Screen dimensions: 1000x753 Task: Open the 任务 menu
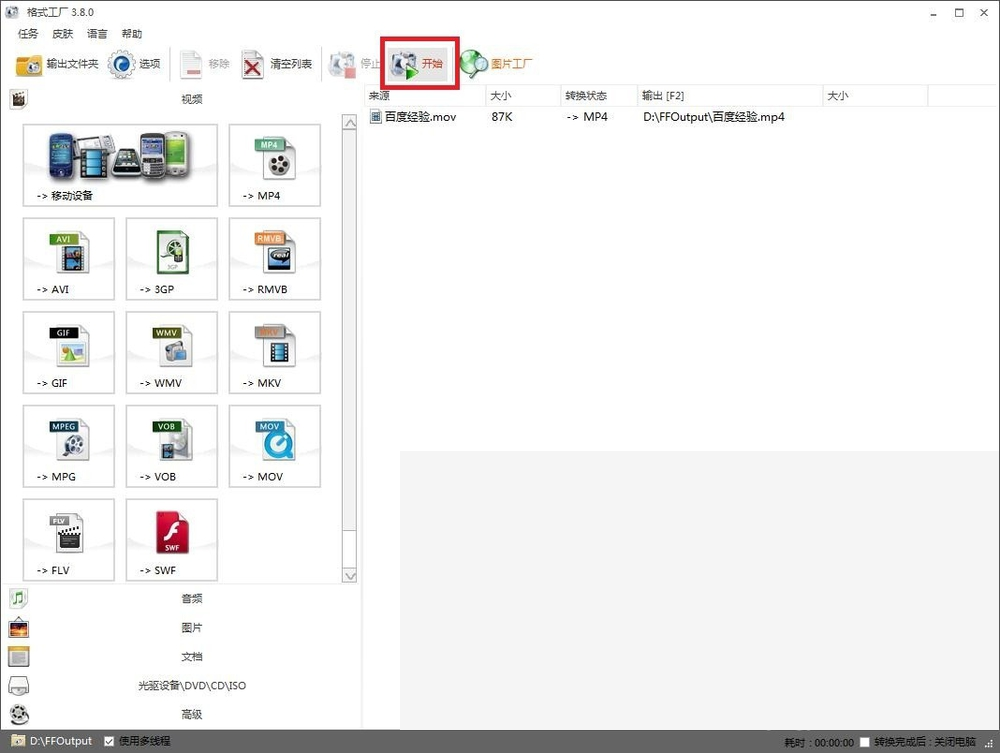pyautogui.click(x=28, y=34)
